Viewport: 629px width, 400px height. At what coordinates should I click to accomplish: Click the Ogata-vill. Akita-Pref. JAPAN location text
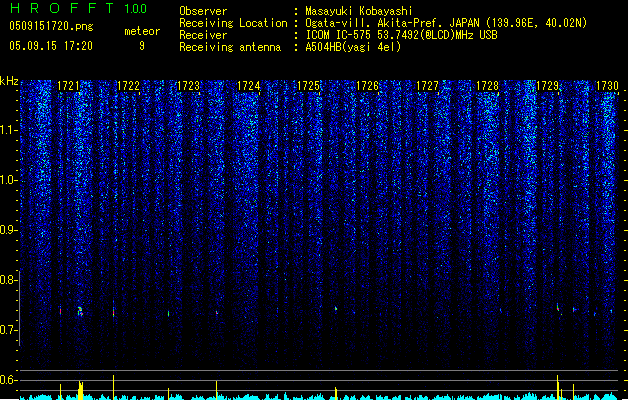[x=446, y=23]
